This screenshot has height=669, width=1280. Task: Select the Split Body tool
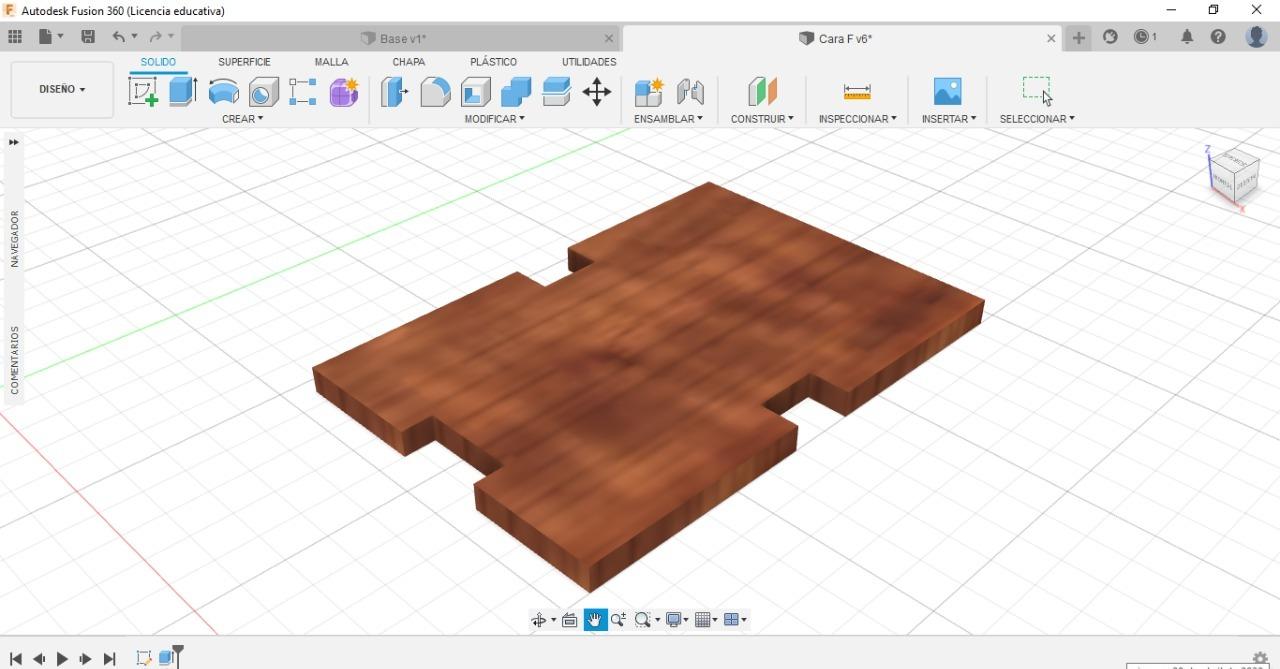tap(556, 92)
